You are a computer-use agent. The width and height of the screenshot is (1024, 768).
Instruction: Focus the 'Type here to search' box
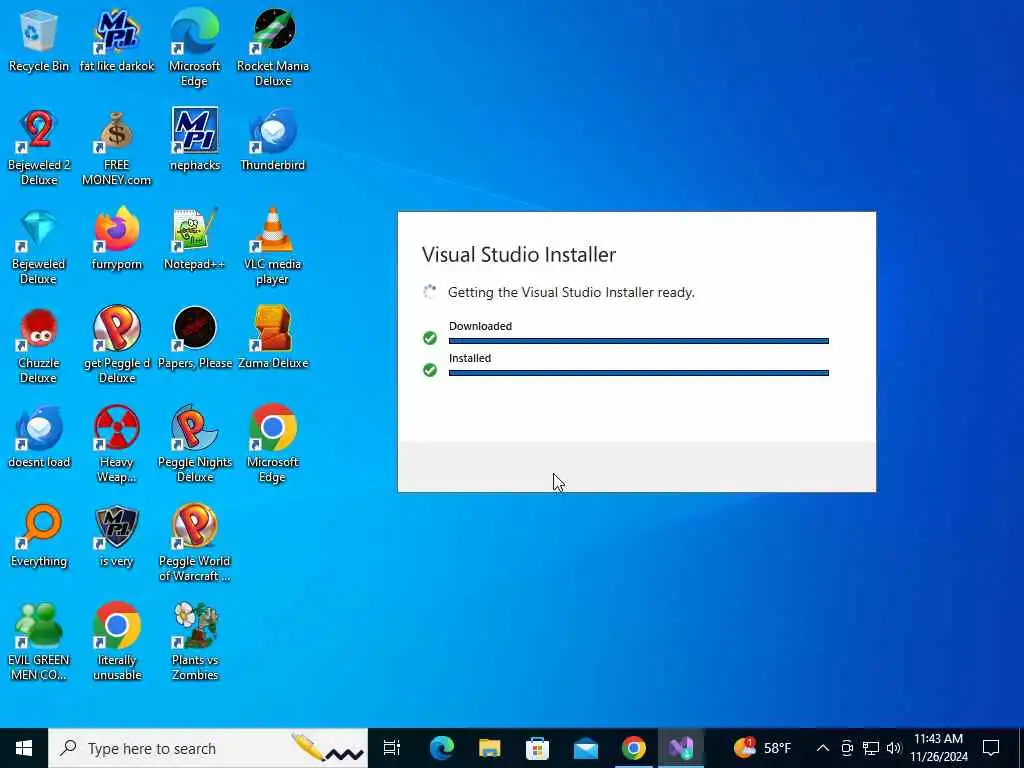(208, 748)
